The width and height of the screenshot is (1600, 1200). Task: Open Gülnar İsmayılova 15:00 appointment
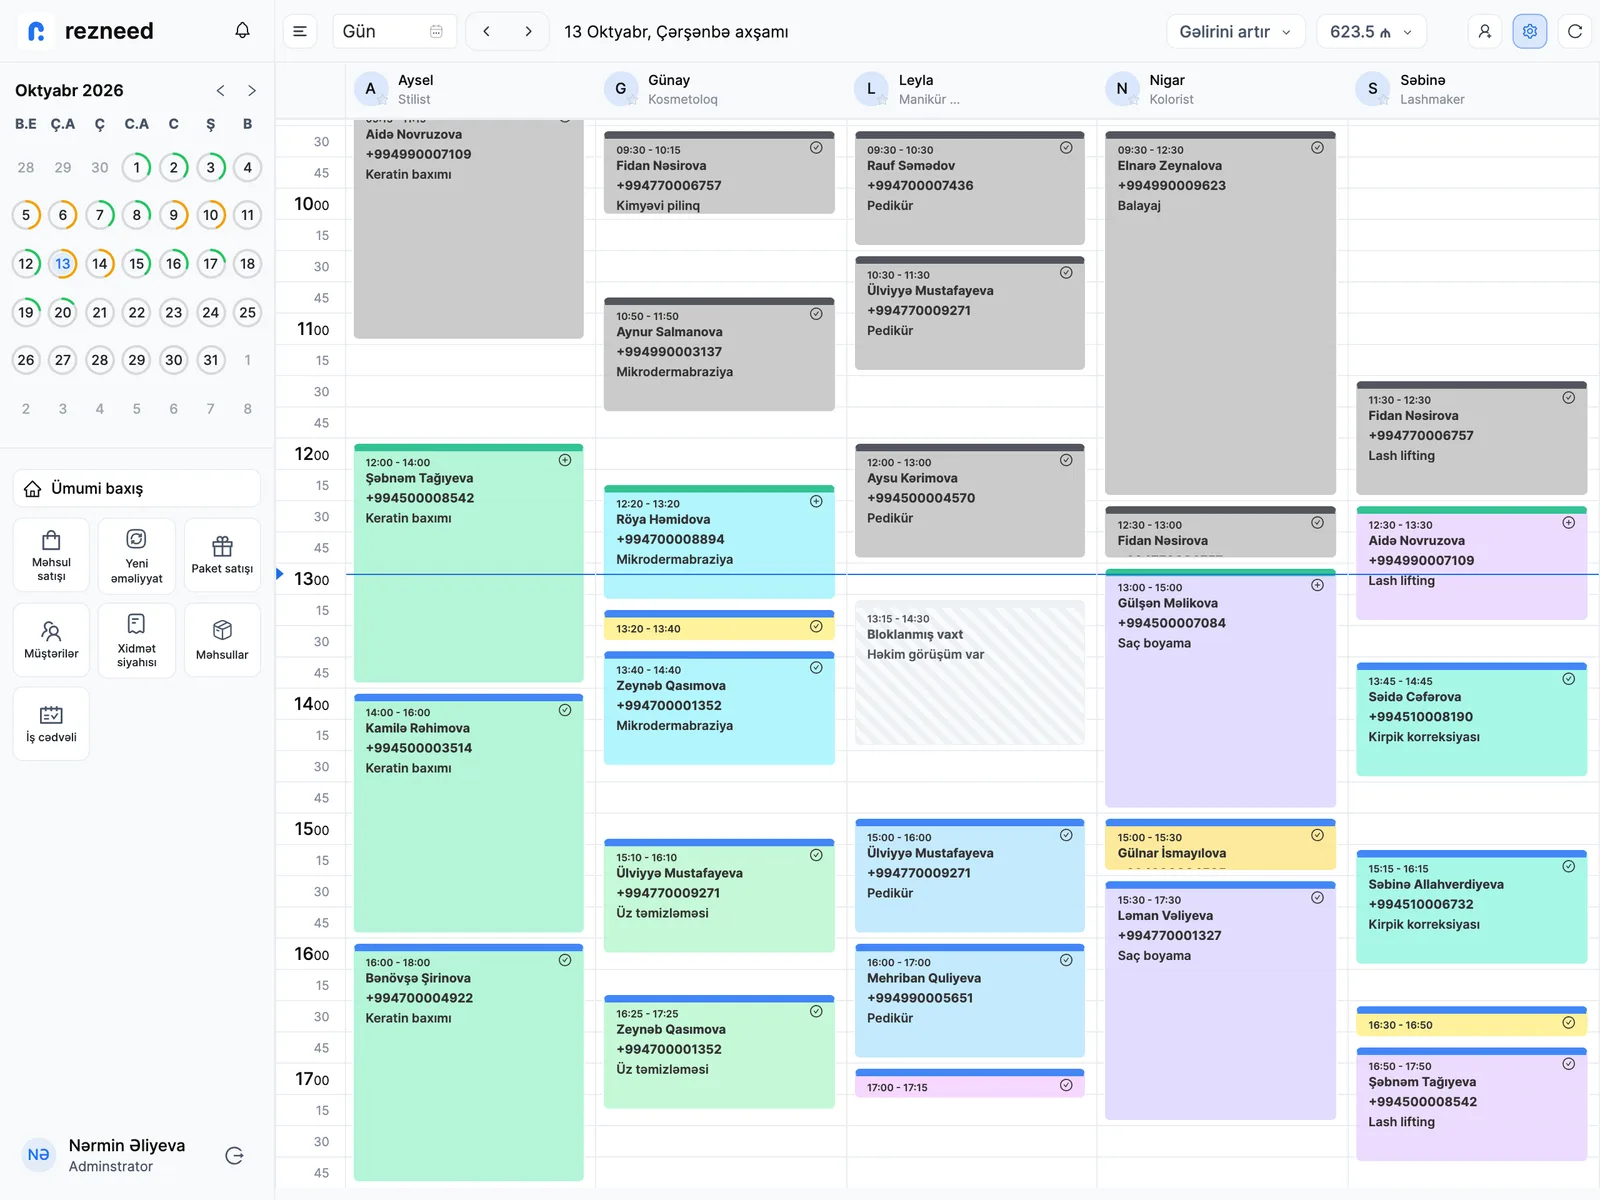click(1220, 845)
